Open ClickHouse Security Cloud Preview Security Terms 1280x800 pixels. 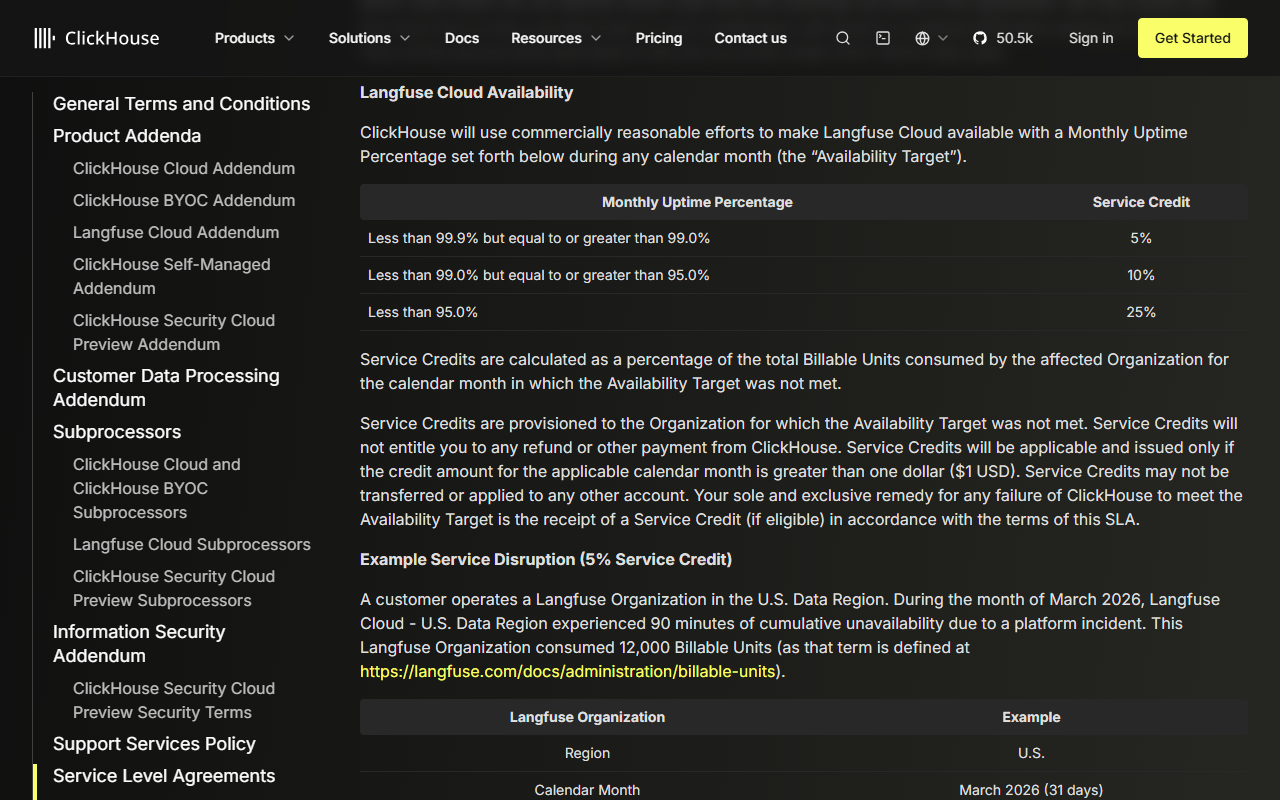coord(174,700)
